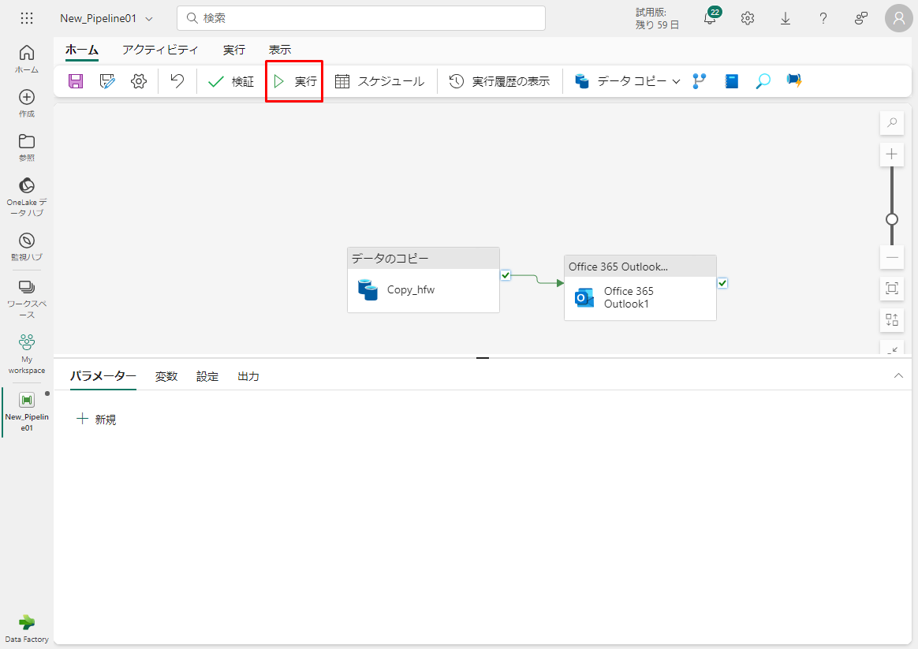Open pipeline settings gear in the toolbar
Image resolution: width=918 pixels, height=649 pixels.
tap(139, 81)
